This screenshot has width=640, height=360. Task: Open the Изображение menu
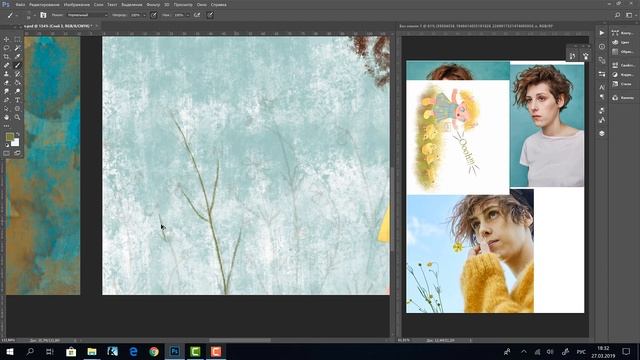tap(76, 4)
